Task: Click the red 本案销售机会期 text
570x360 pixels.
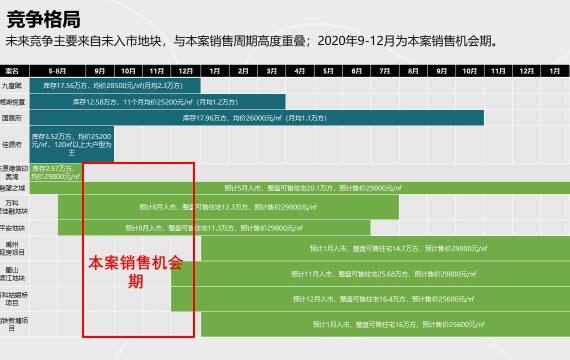Action: coord(136,272)
